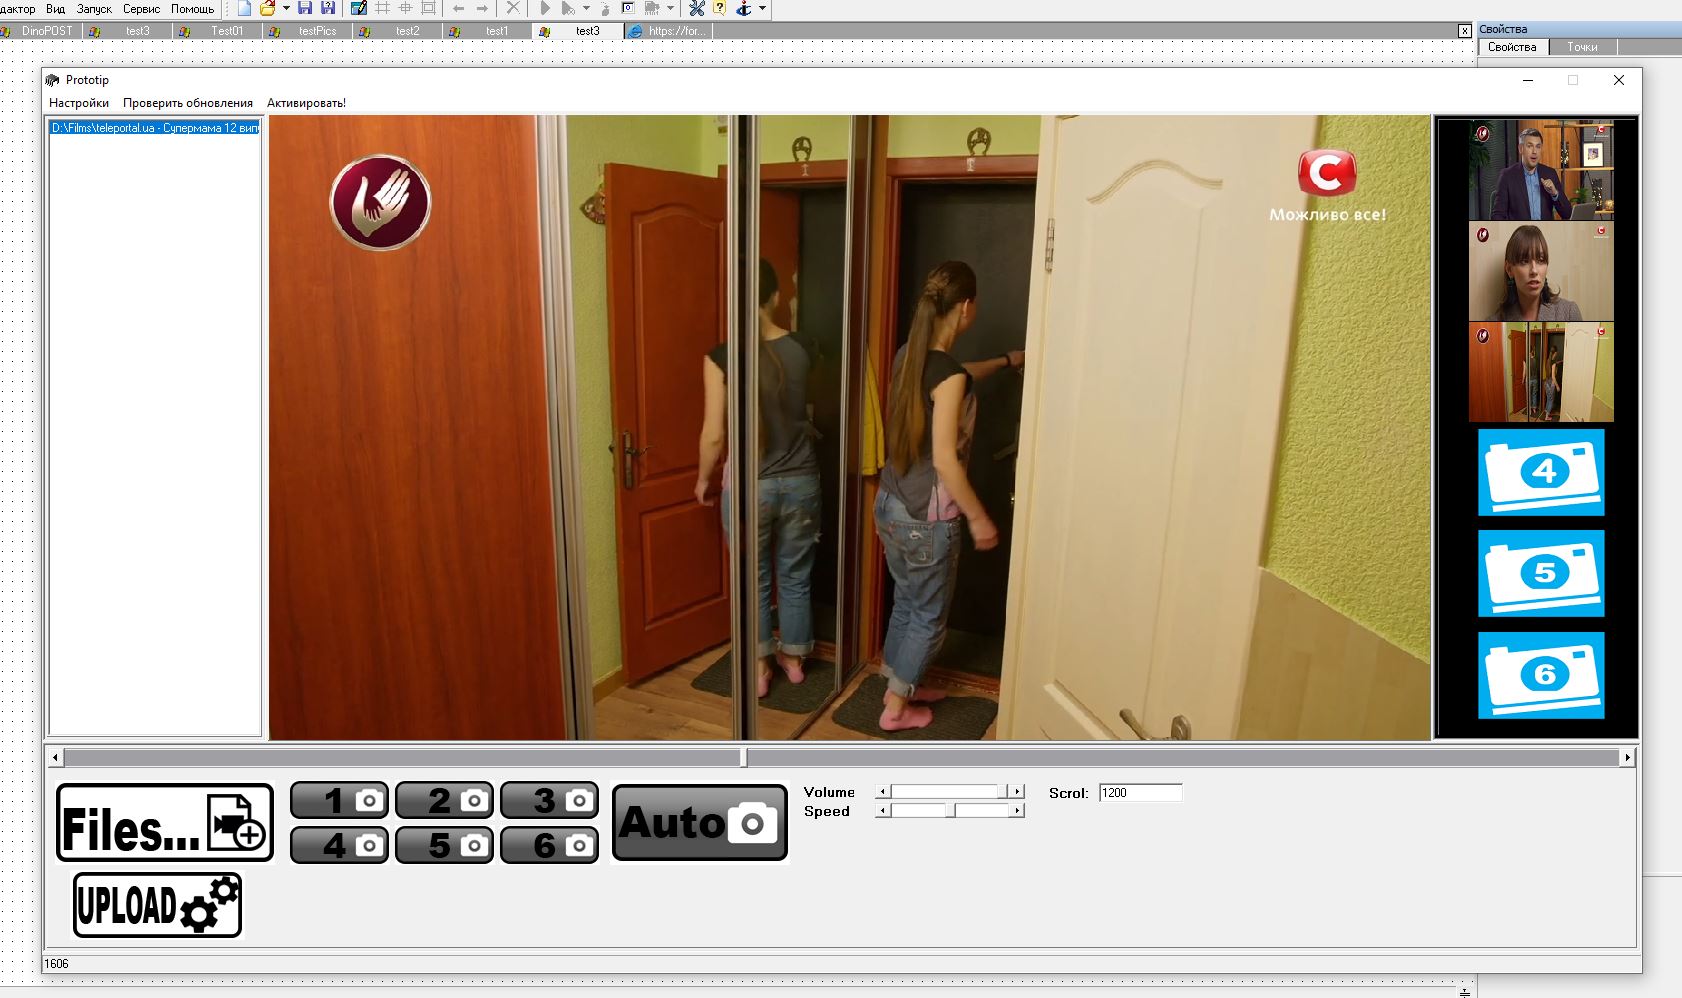
Task: Click the Scrol input field
Action: (1140, 793)
